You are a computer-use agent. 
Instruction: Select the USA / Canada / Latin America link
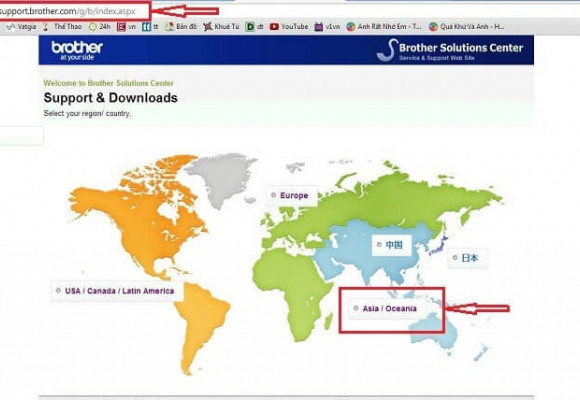pos(115,291)
